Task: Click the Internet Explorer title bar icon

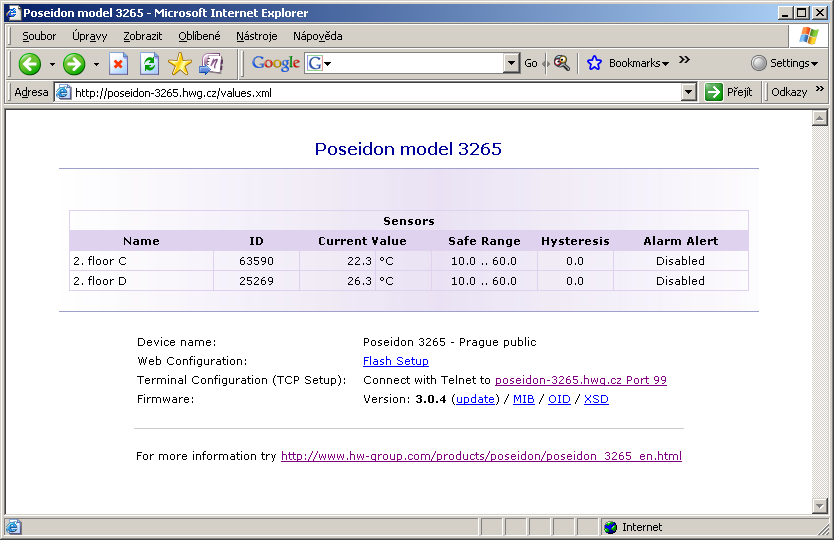Action: [x=13, y=13]
